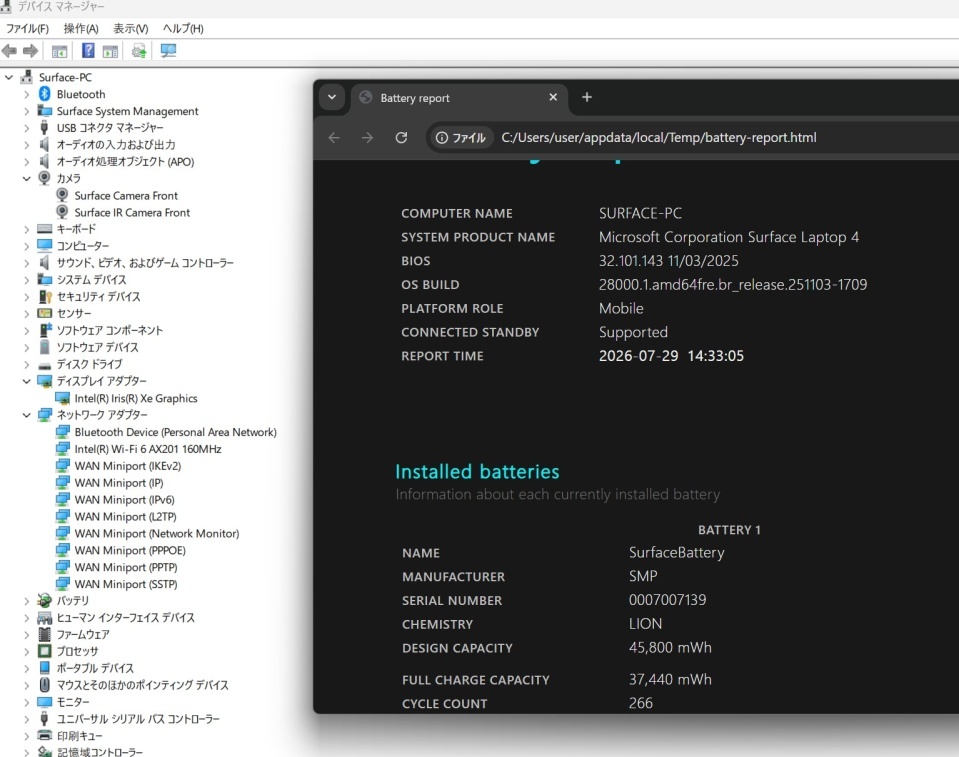Click the キーボード keyboard icon
Image resolution: width=959 pixels, height=757 pixels.
tap(44, 229)
